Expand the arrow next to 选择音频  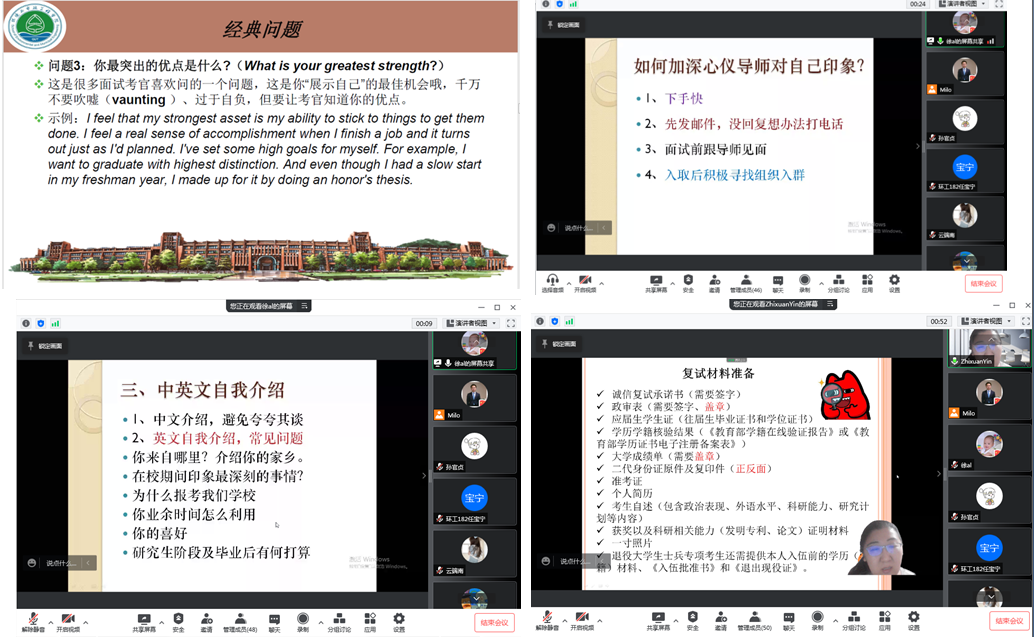tap(568, 282)
